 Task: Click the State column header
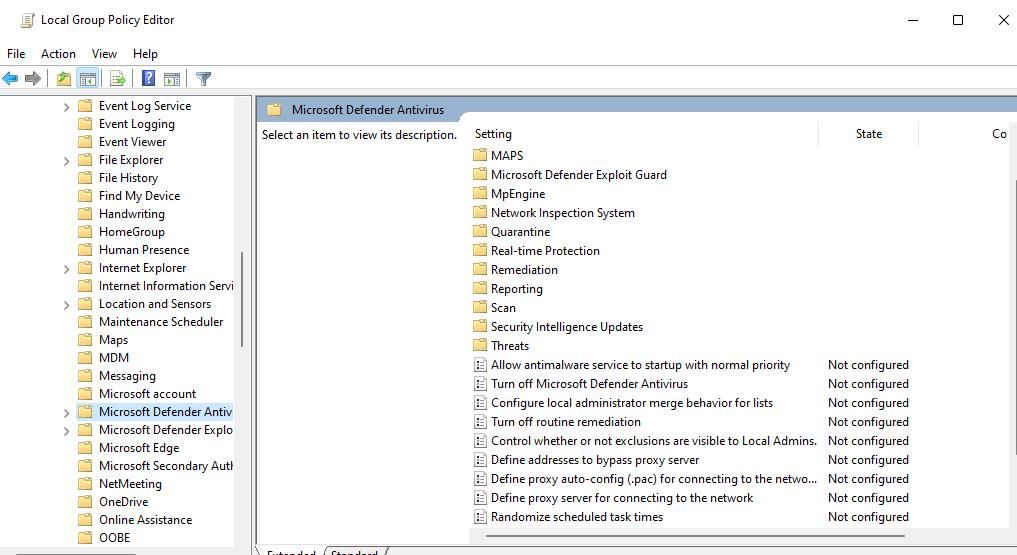tap(868, 134)
